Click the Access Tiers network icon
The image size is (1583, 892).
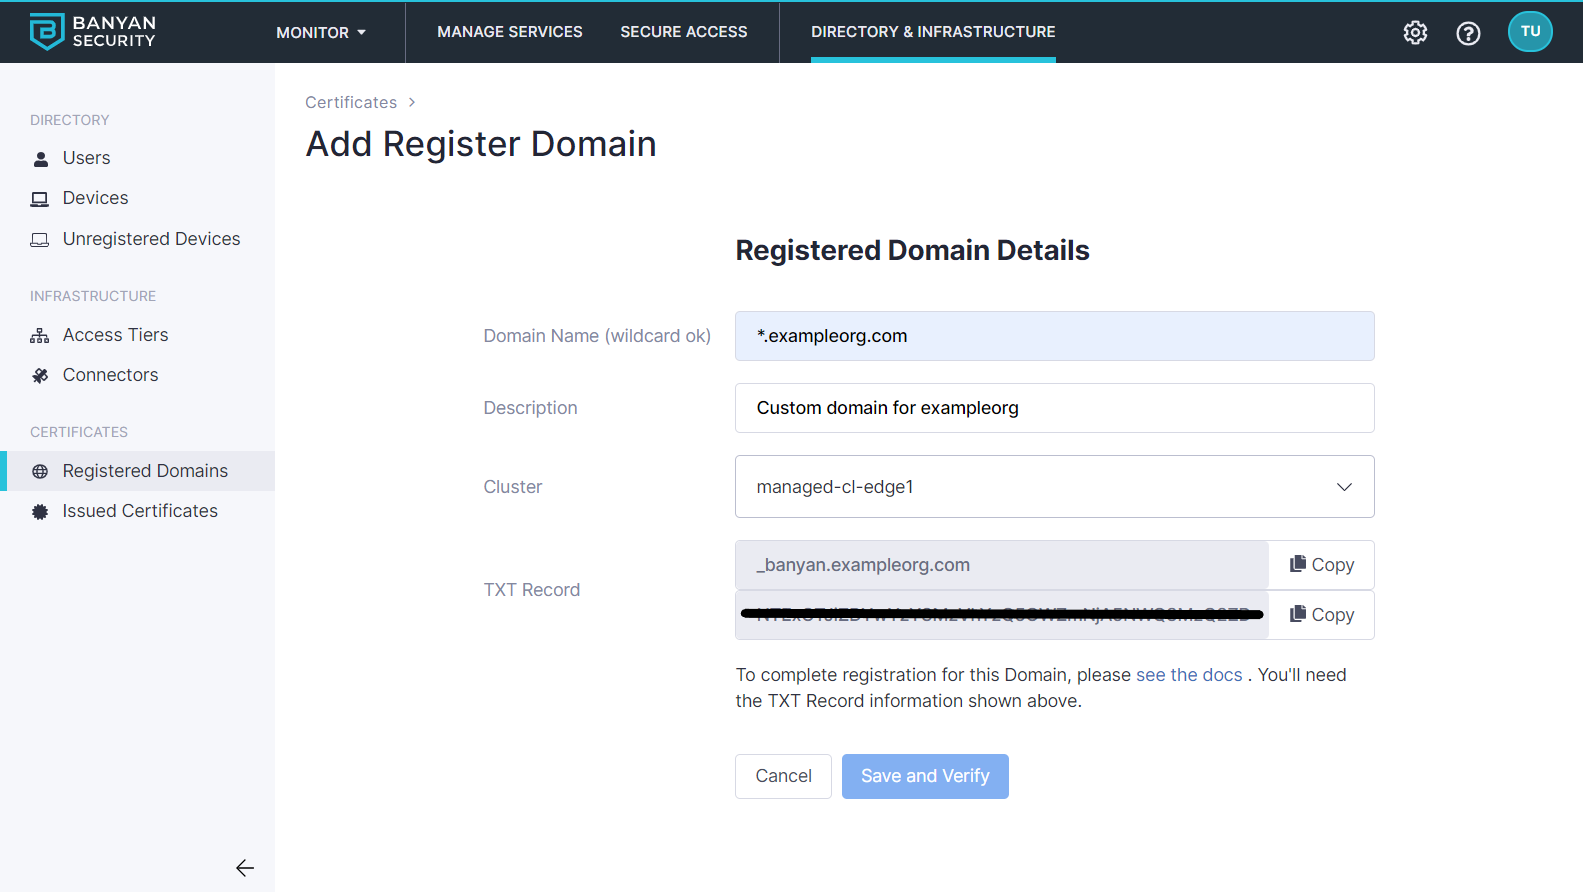pos(40,336)
